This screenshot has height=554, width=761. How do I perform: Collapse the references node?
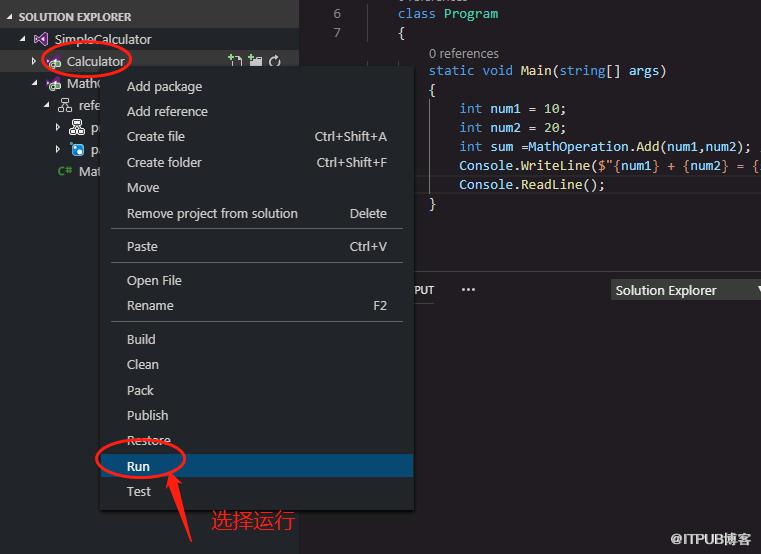click(x=47, y=105)
